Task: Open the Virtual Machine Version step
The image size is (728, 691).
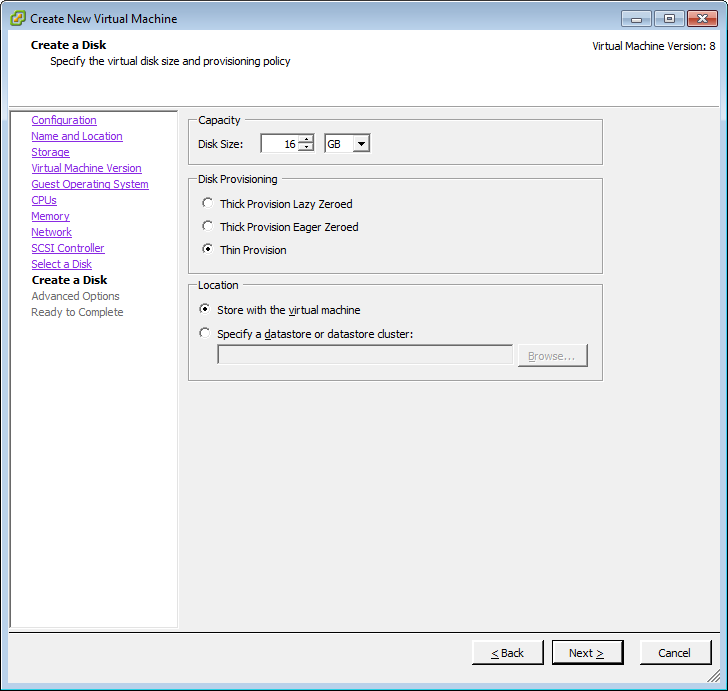Action: (86, 168)
